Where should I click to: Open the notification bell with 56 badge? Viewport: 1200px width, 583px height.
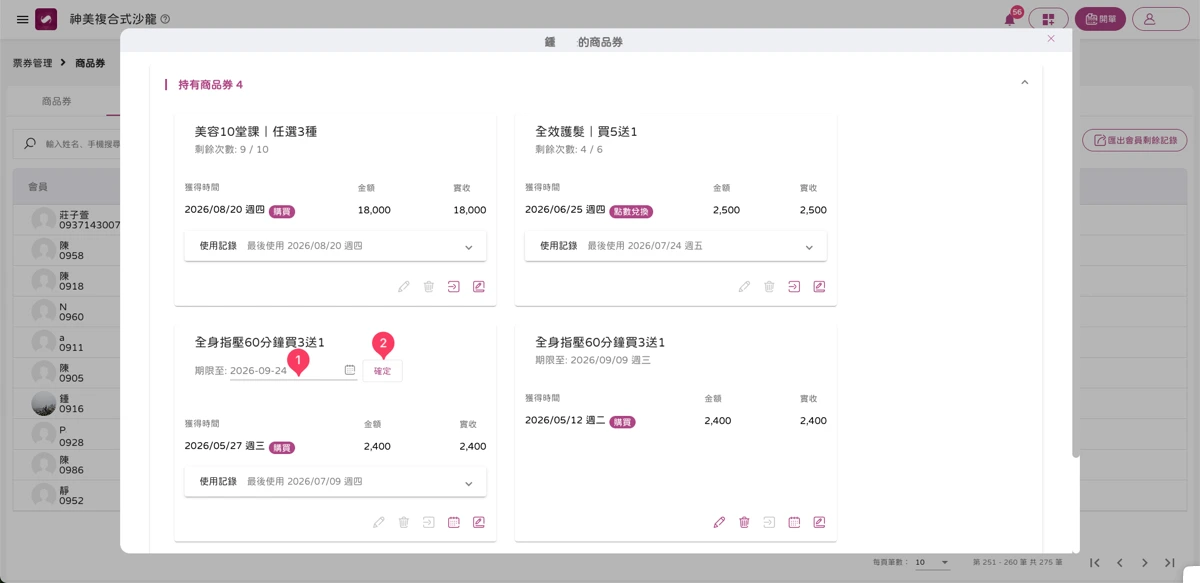(x=1010, y=19)
